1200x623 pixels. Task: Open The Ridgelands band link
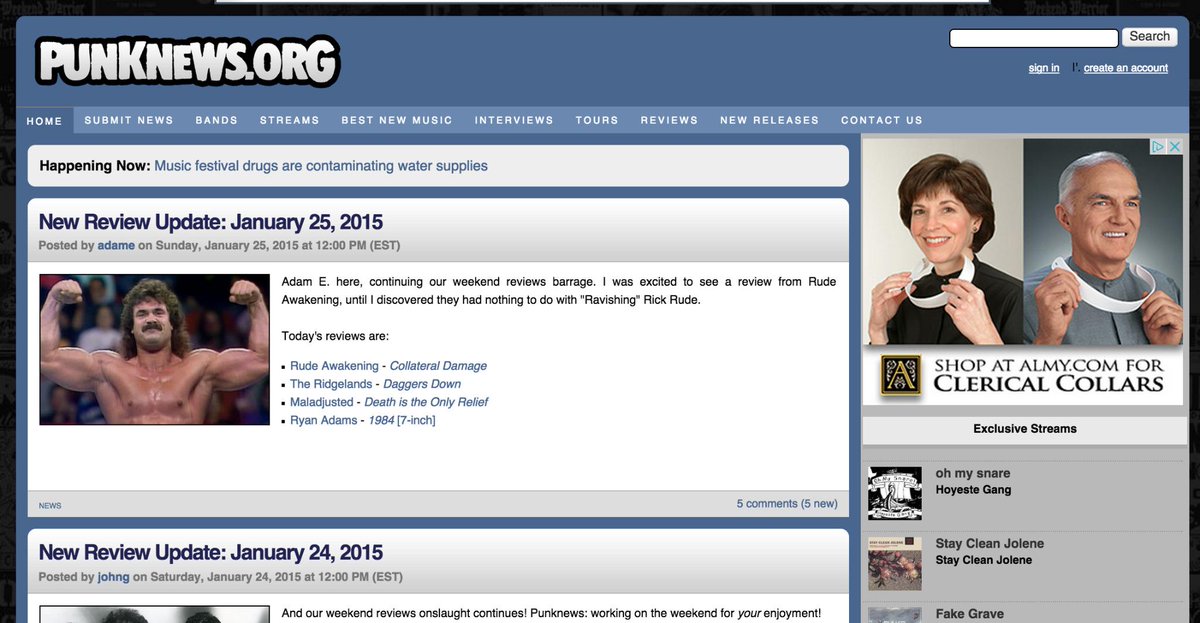pyautogui.click(x=331, y=384)
